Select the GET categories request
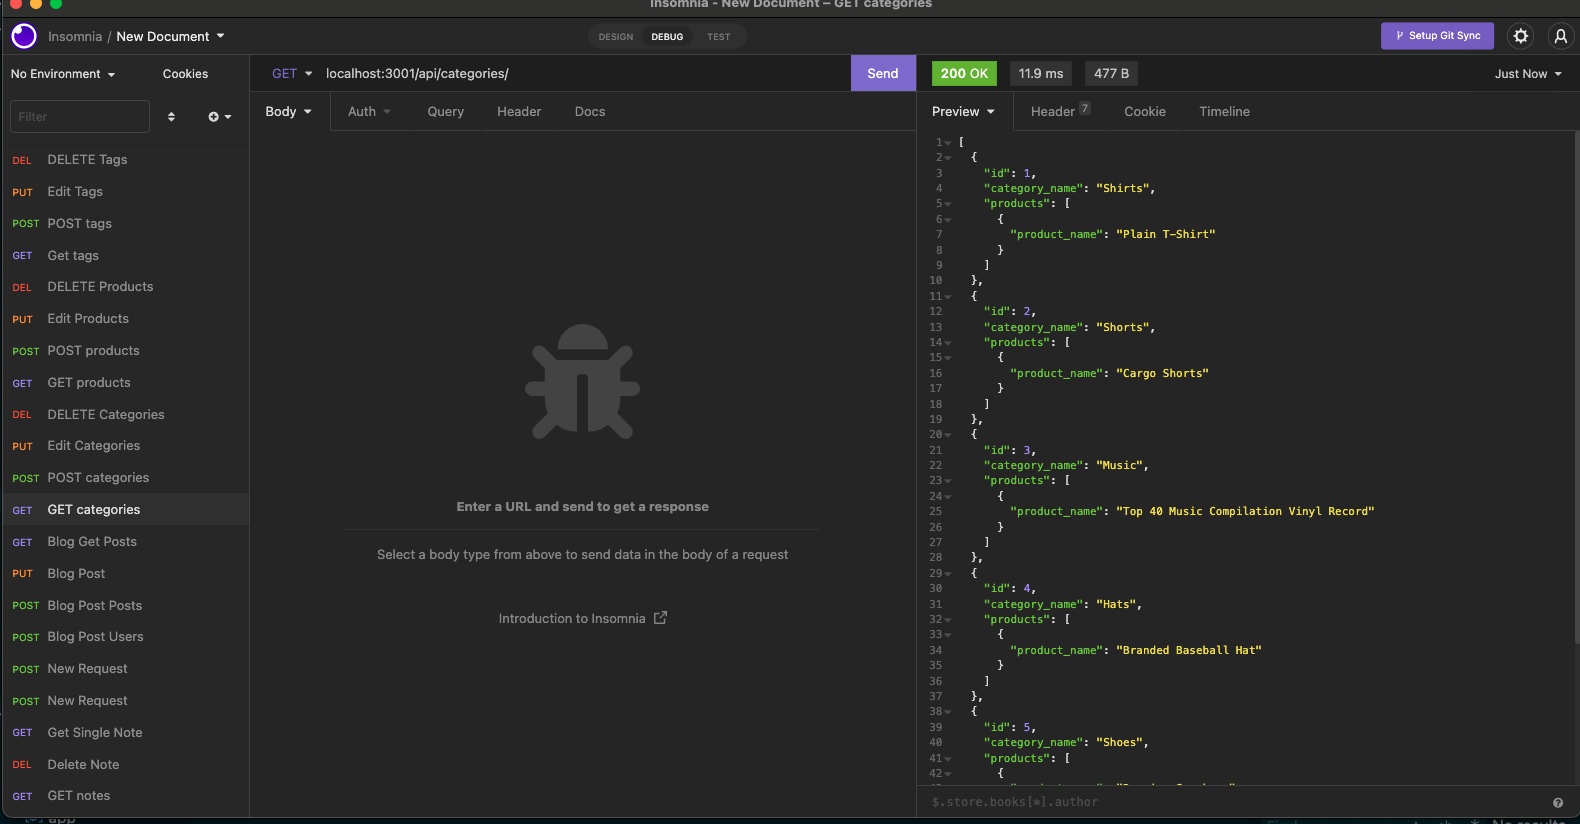Viewport: 1580px width, 824px height. click(125, 510)
